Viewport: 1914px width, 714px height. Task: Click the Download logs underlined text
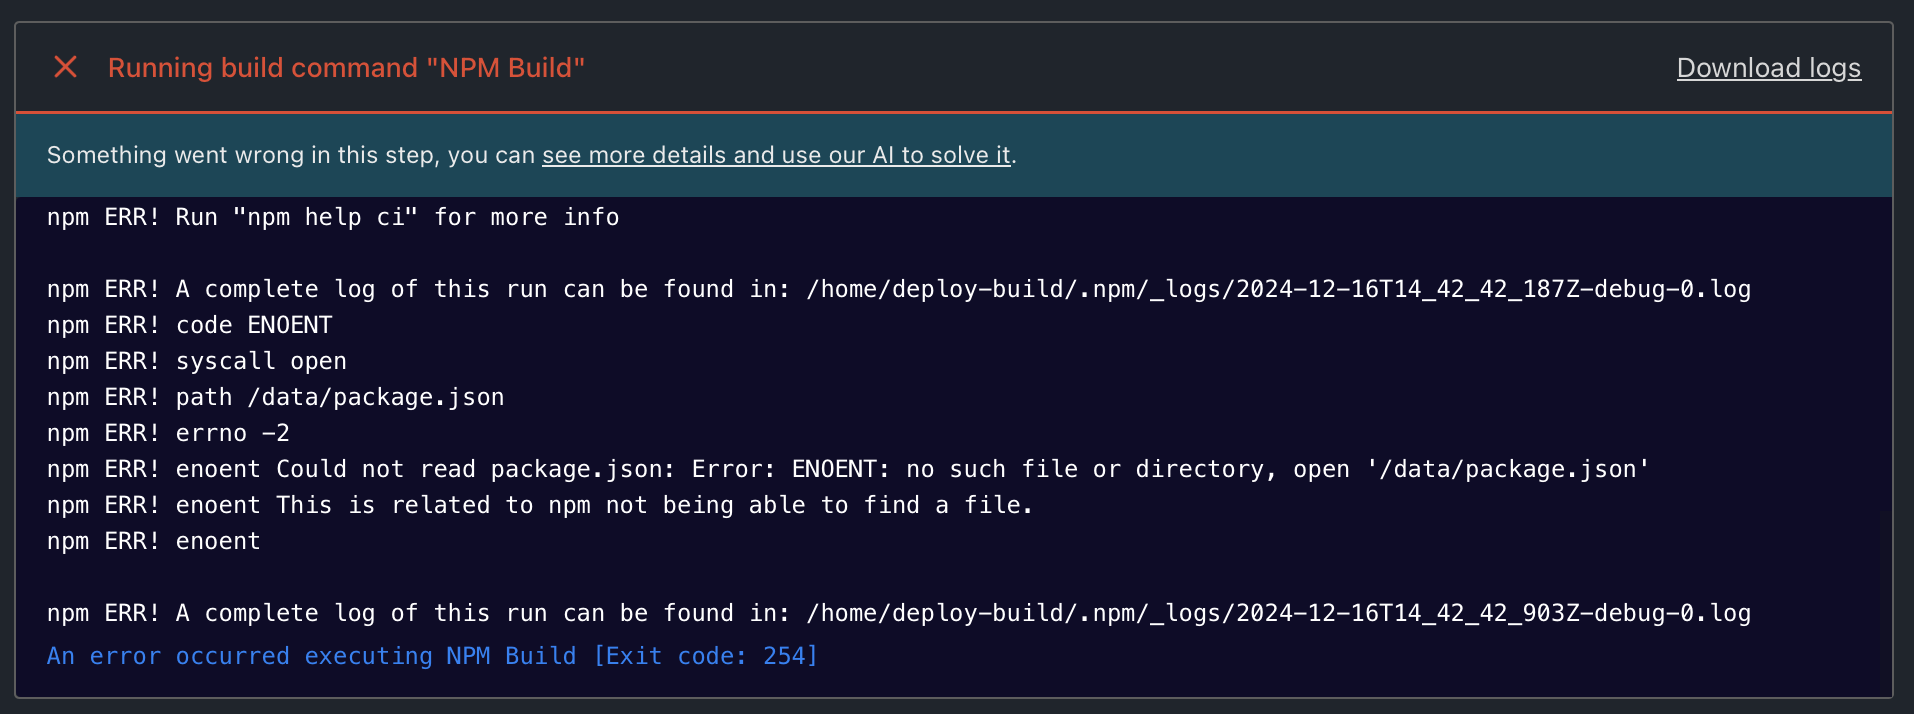click(1767, 67)
